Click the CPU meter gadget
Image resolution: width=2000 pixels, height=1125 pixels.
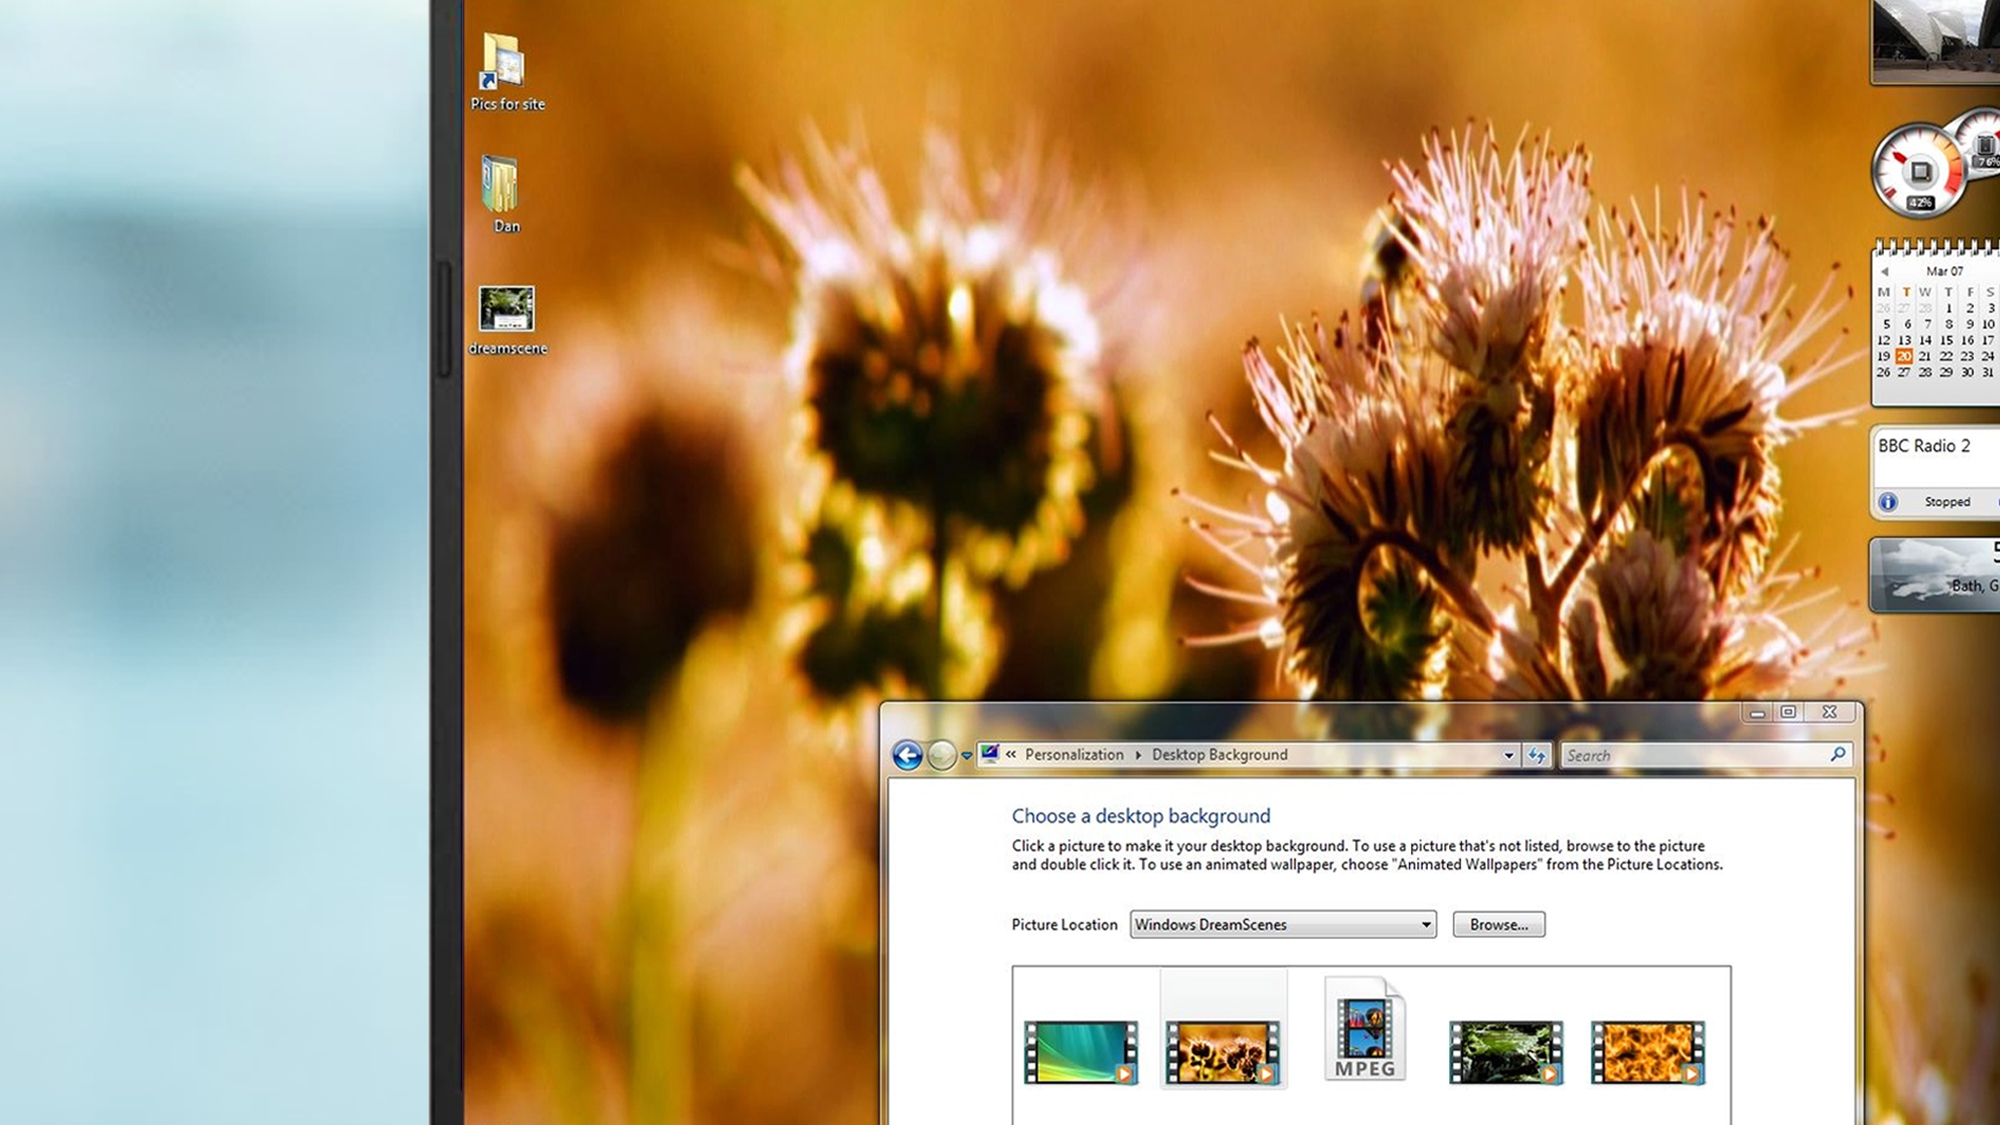(1918, 172)
